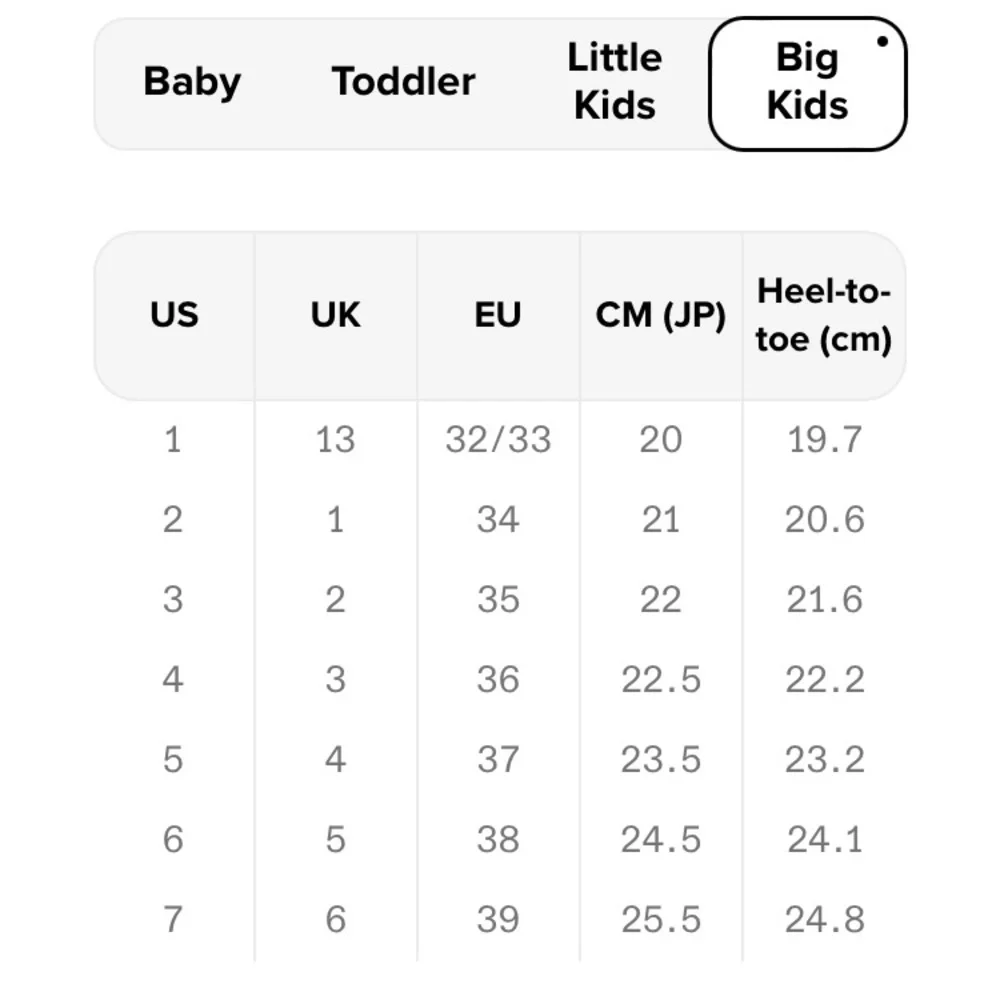This screenshot has height=1000, width=1000.
Task: Select the Big Kids tab
Action: click(807, 84)
